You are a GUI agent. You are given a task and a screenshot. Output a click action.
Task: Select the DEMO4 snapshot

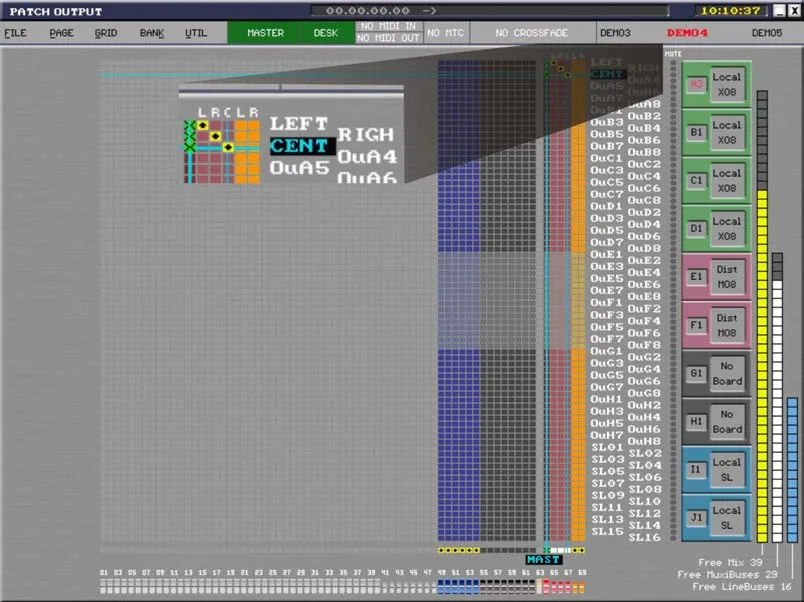(687, 33)
